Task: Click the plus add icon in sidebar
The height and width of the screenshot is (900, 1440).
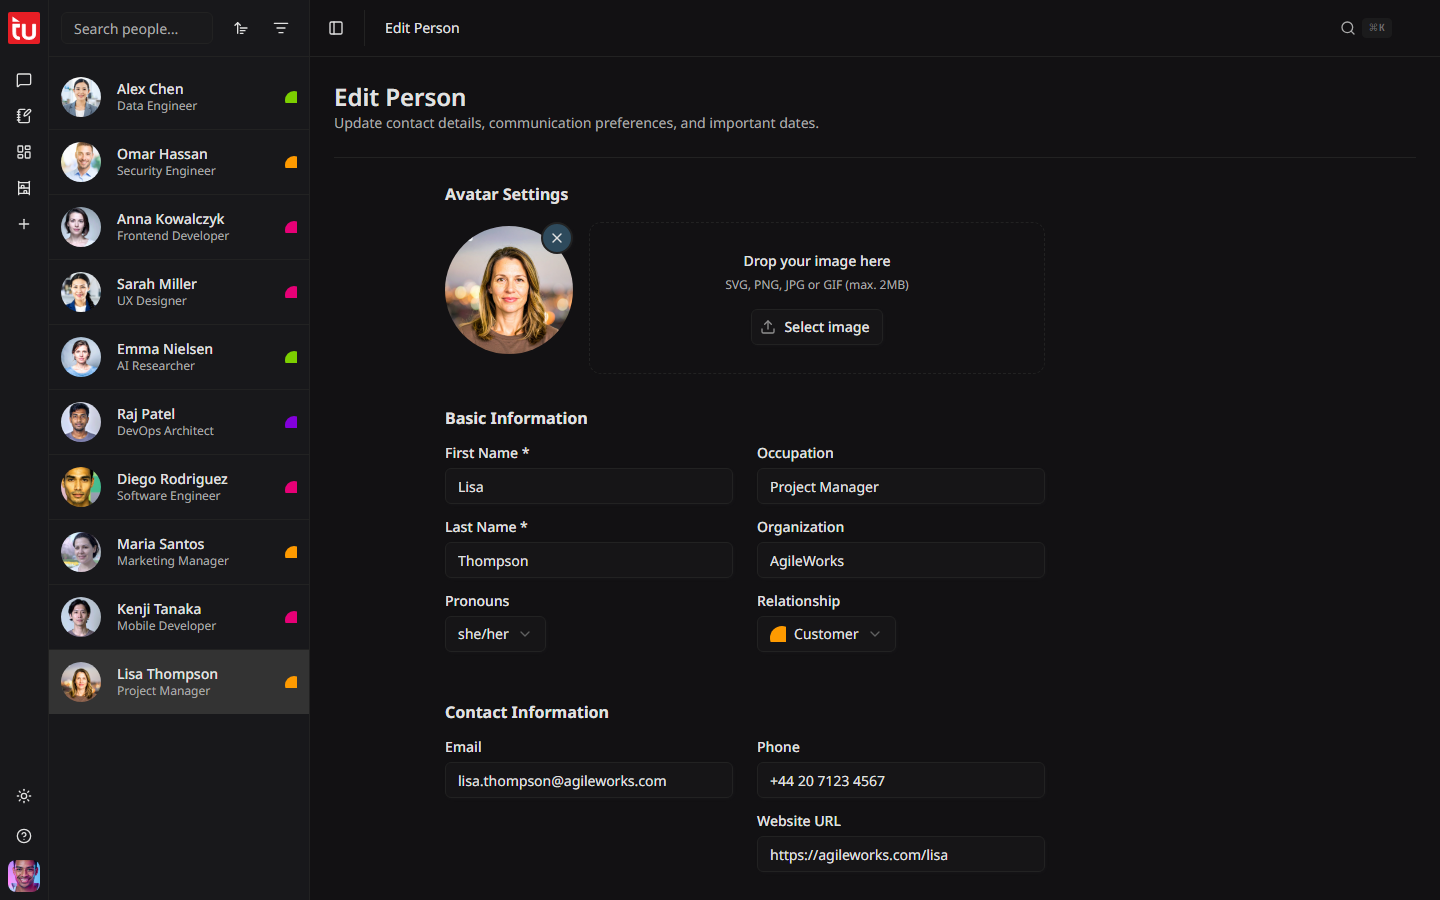Action: [24, 224]
